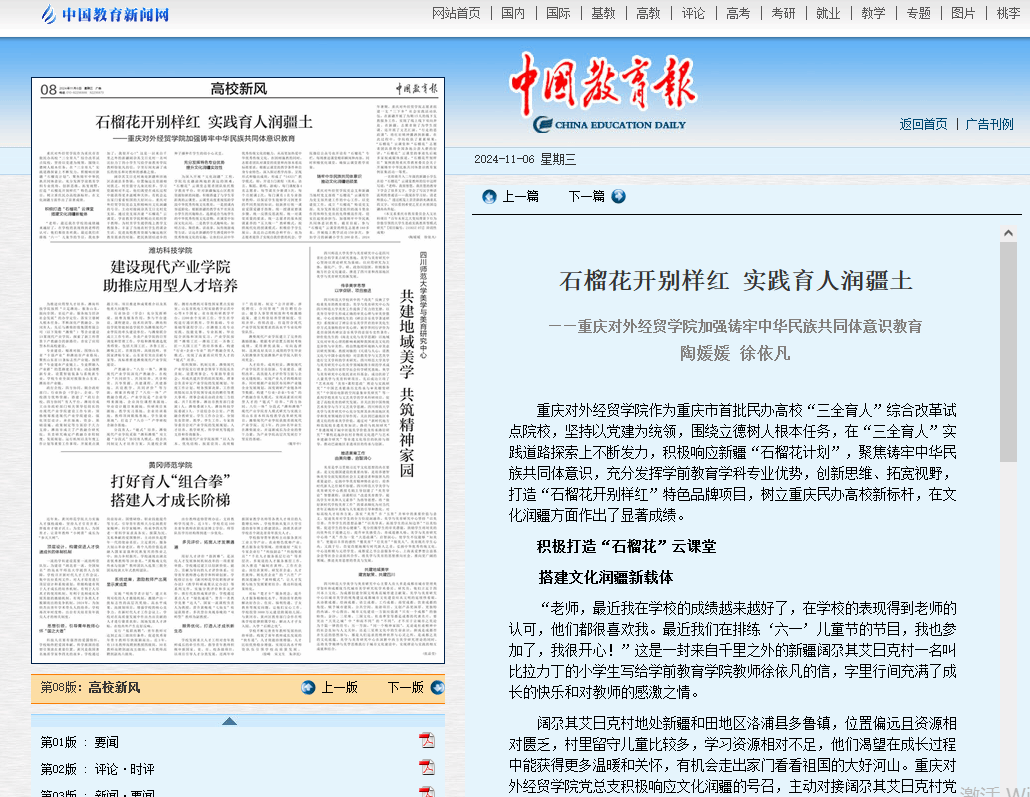Open 网站首页 in top navigation

[456, 13]
